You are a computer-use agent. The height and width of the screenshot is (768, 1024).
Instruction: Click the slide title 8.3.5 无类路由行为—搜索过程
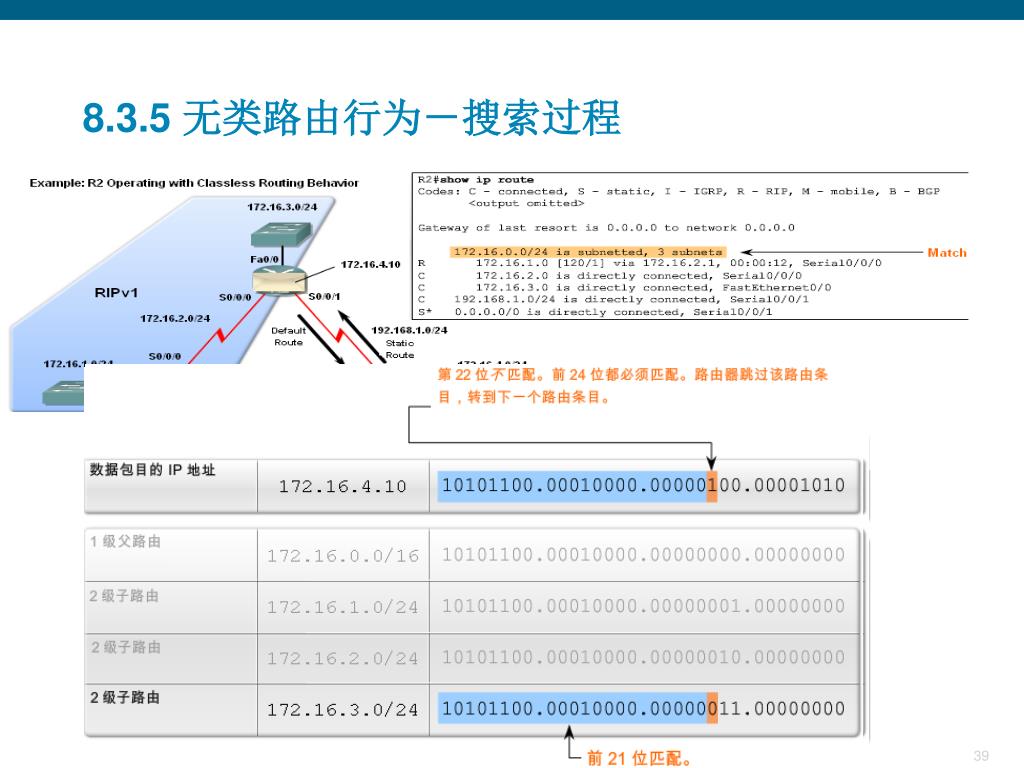[351, 118]
